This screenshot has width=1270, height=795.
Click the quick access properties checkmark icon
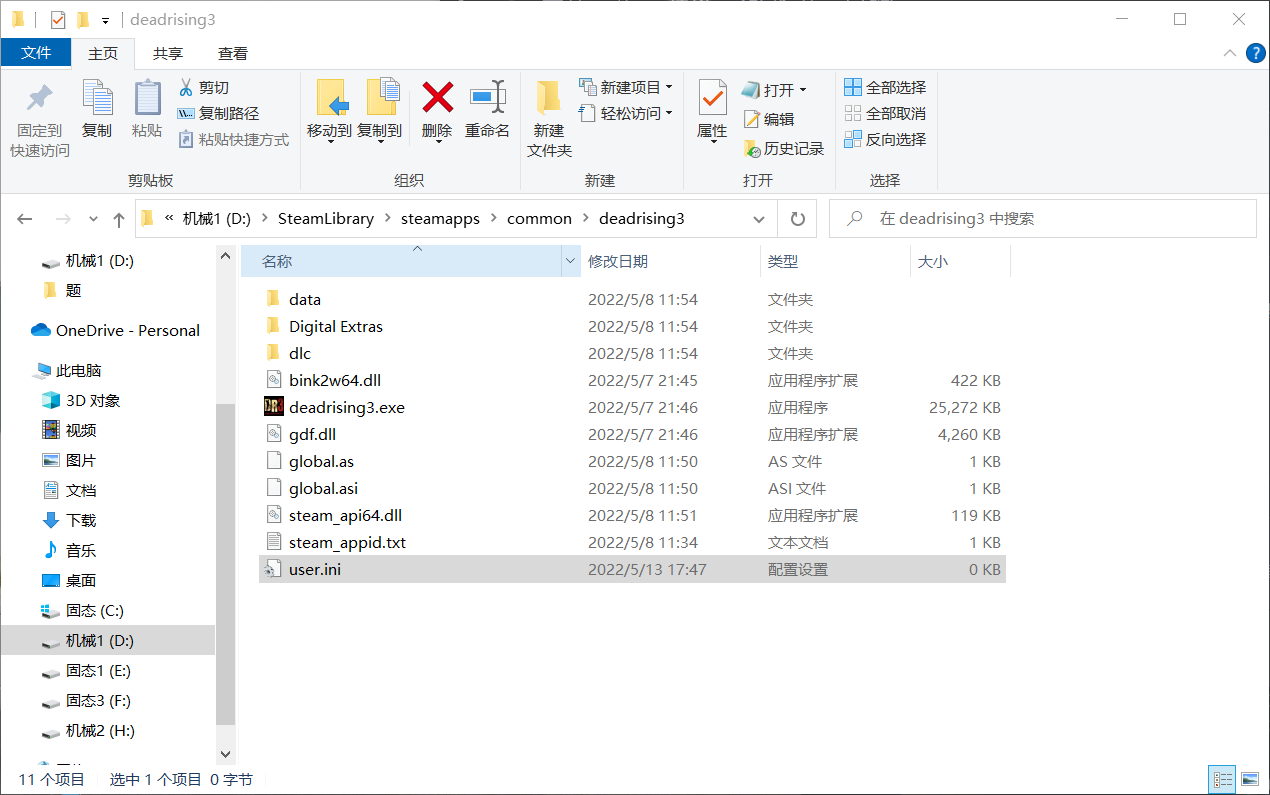[x=58, y=19]
